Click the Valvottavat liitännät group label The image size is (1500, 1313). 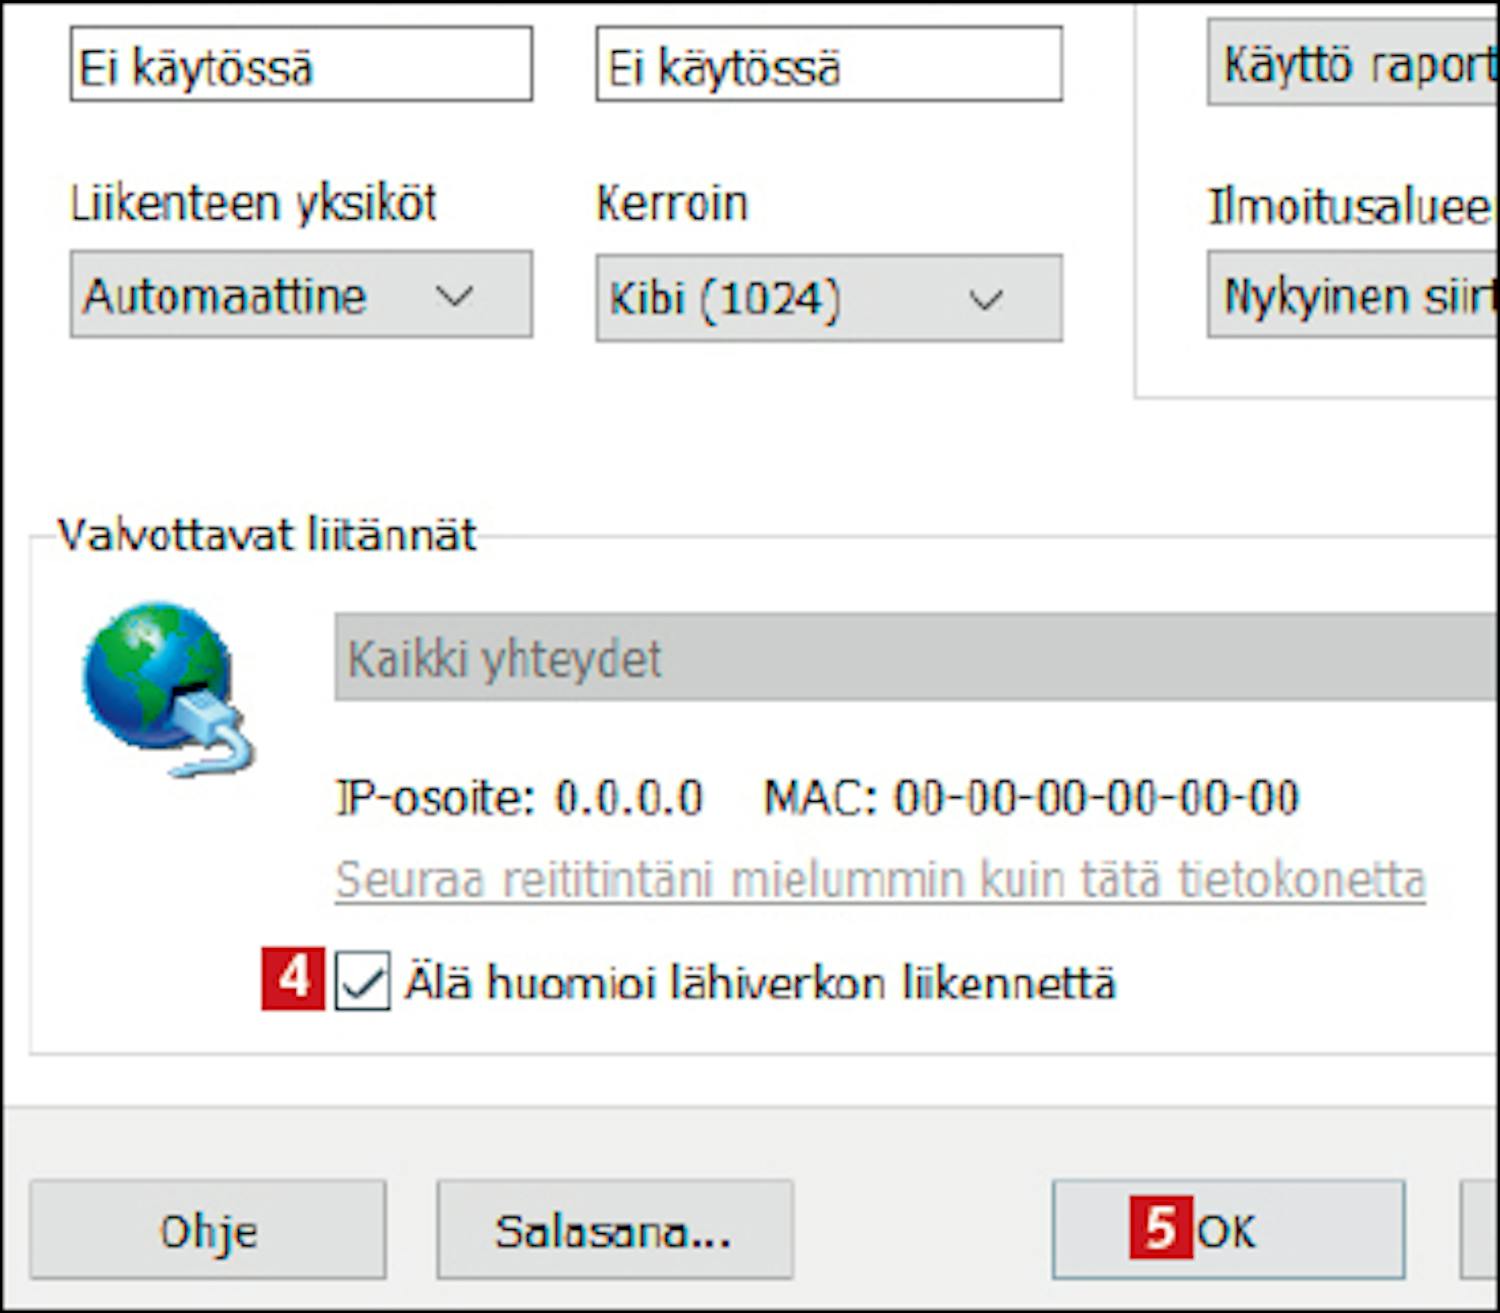click(267, 535)
